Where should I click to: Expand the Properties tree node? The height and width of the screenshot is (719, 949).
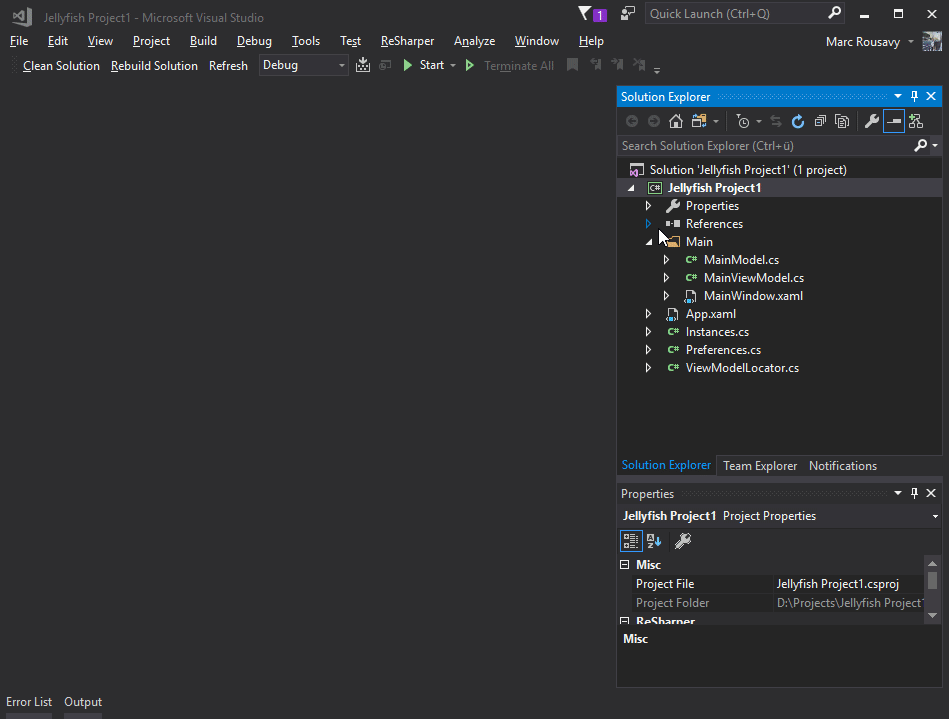point(648,206)
